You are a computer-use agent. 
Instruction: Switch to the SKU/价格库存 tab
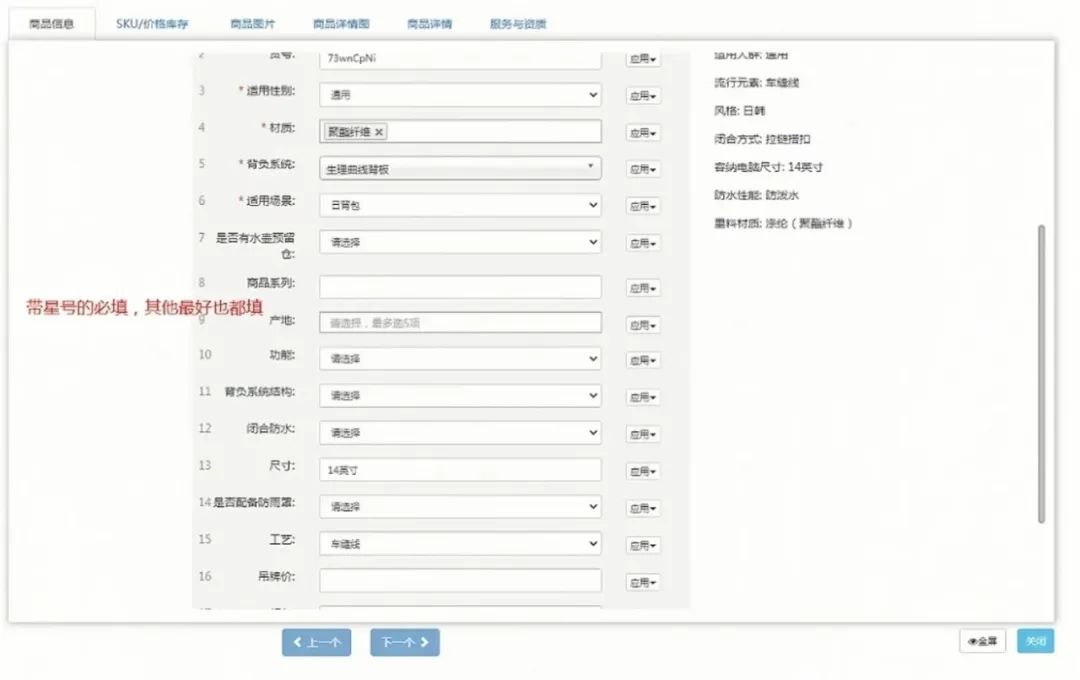pos(151,23)
